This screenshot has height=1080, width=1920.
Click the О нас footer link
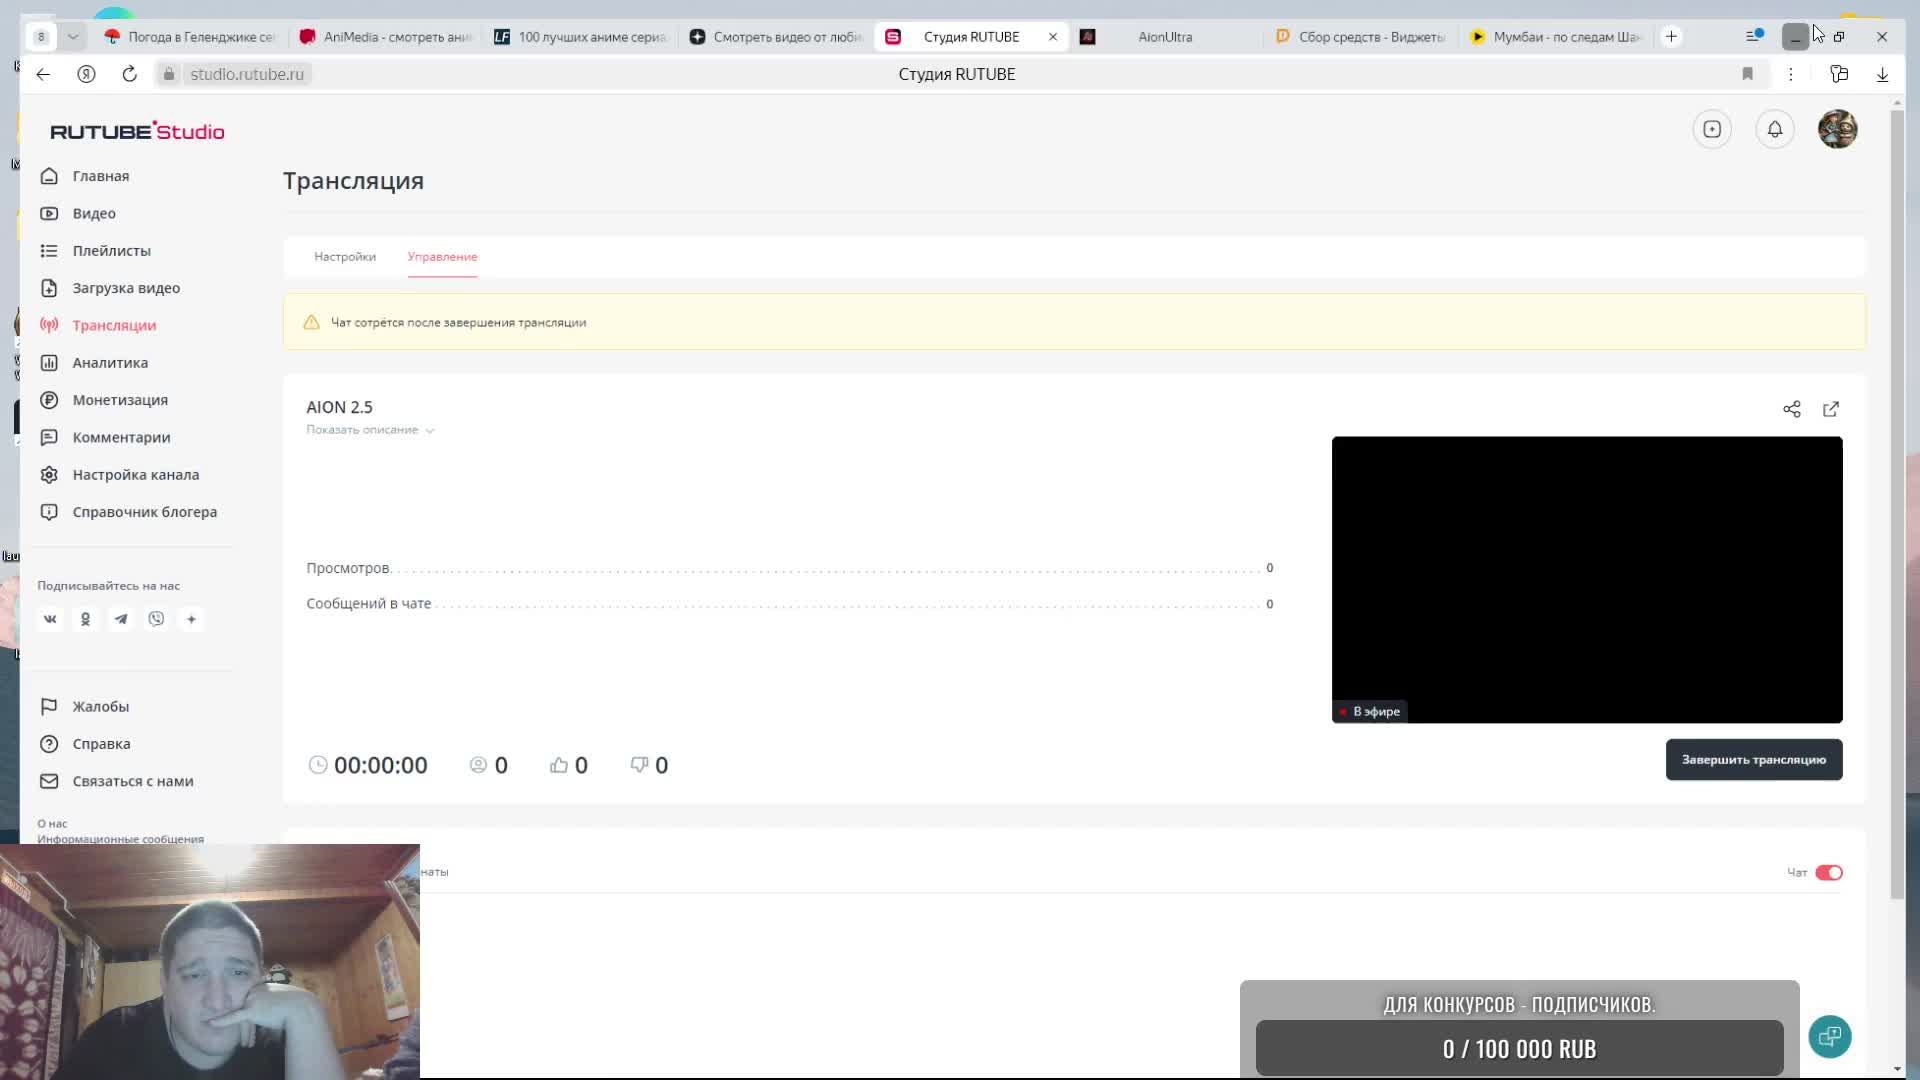click(x=52, y=824)
